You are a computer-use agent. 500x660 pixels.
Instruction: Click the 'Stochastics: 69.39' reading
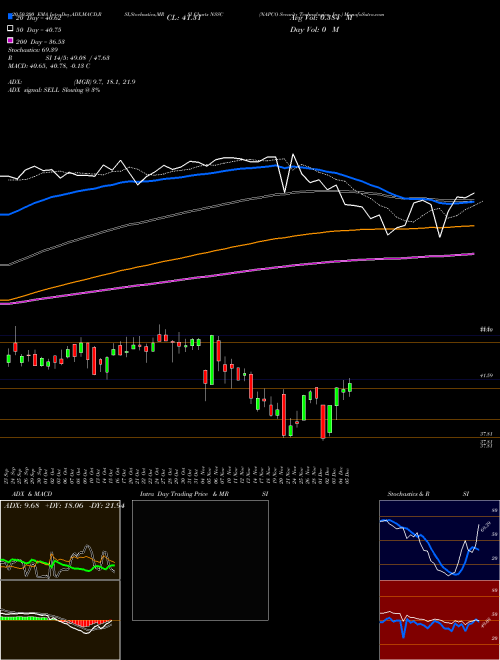[x=33, y=50]
